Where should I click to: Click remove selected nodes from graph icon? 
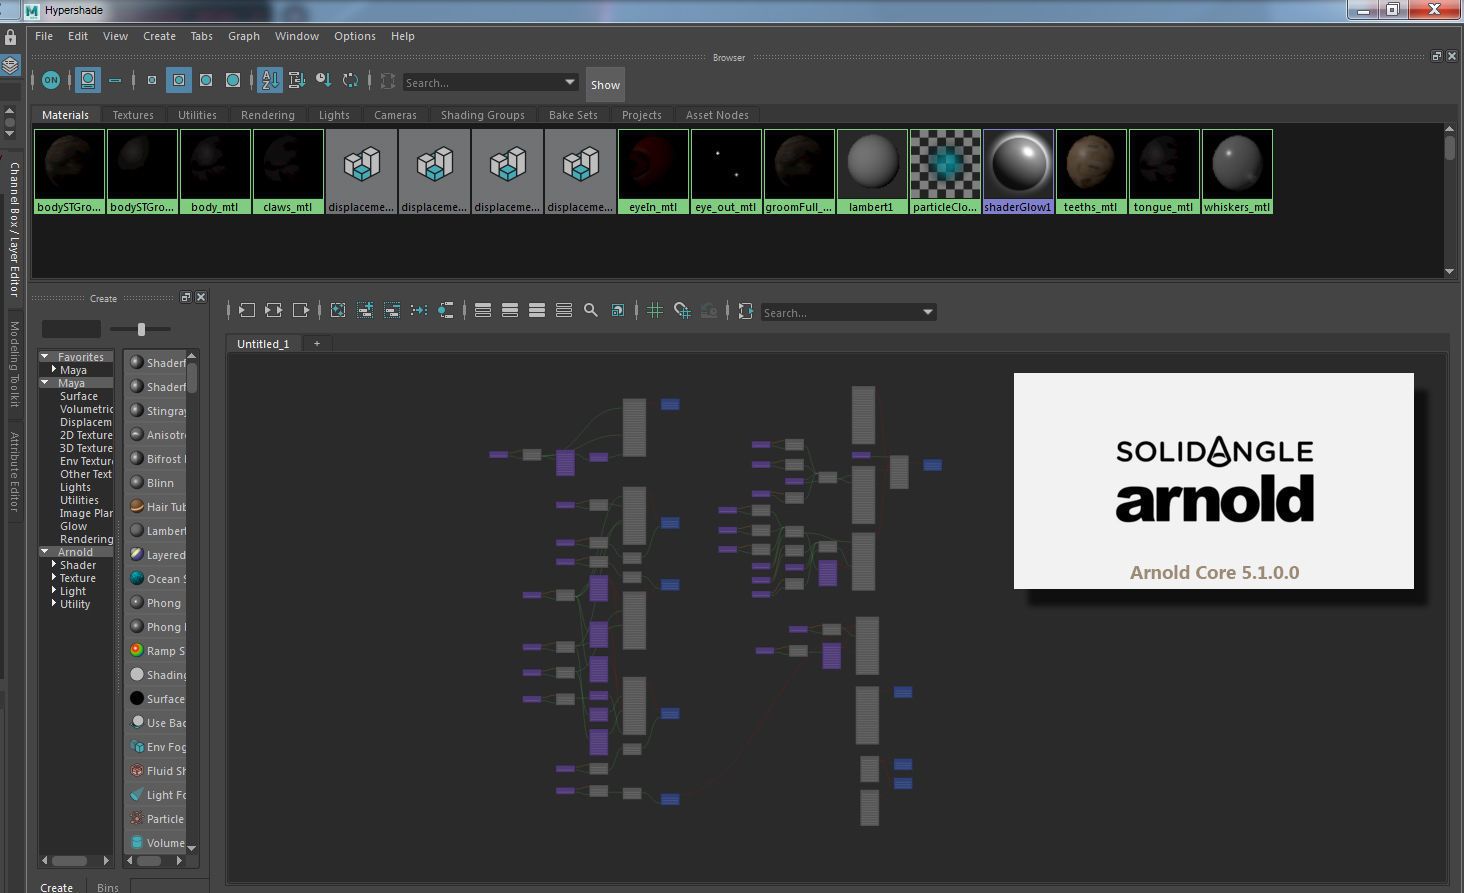392,311
